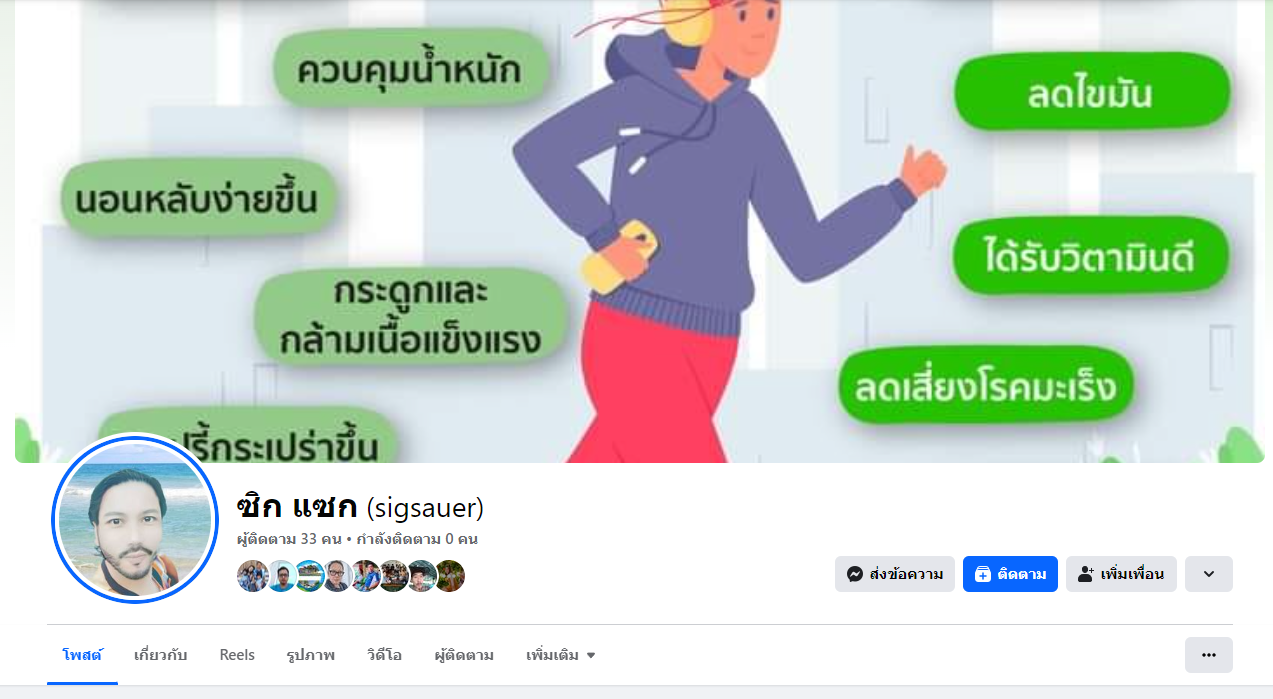Click the last follower avatar thumbnail
Viewport: 1273px width, 699px height.
(x=450, y=576)
